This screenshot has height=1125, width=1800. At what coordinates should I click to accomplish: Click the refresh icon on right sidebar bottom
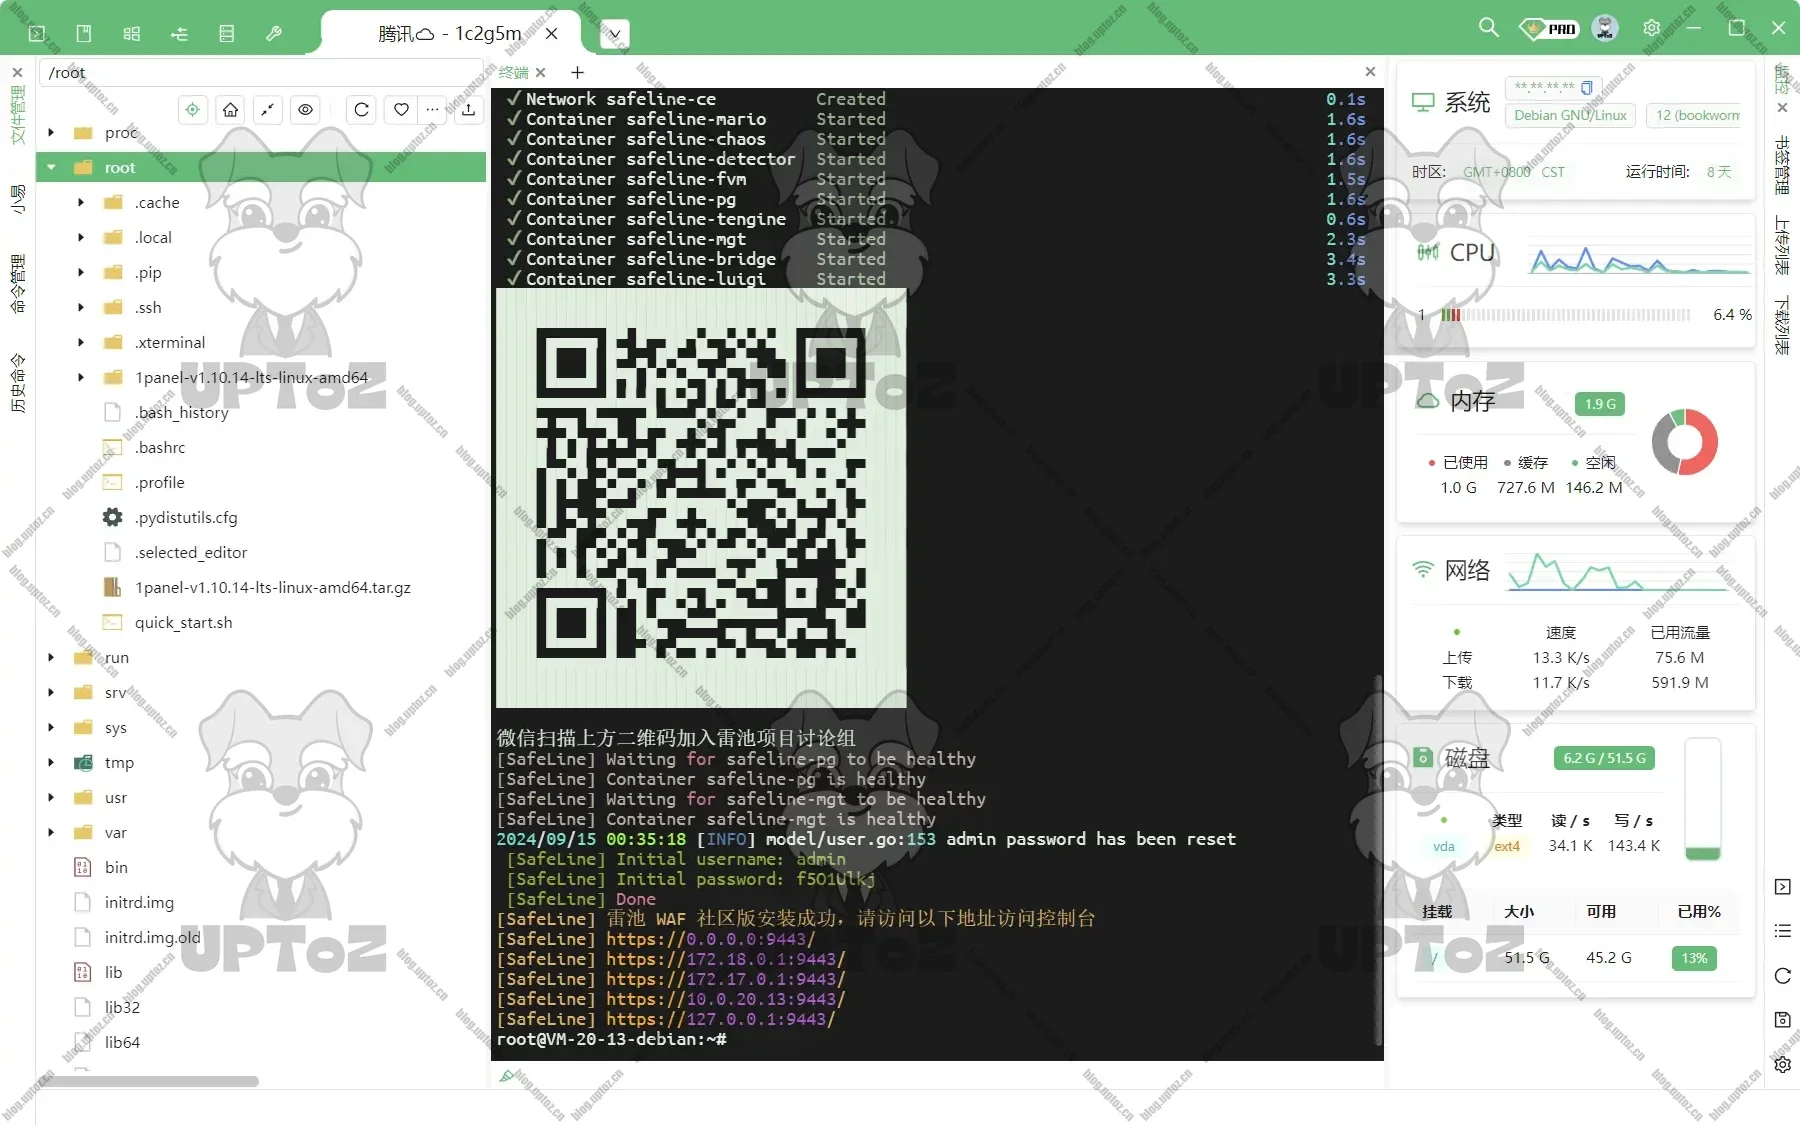coord(1782,976)
